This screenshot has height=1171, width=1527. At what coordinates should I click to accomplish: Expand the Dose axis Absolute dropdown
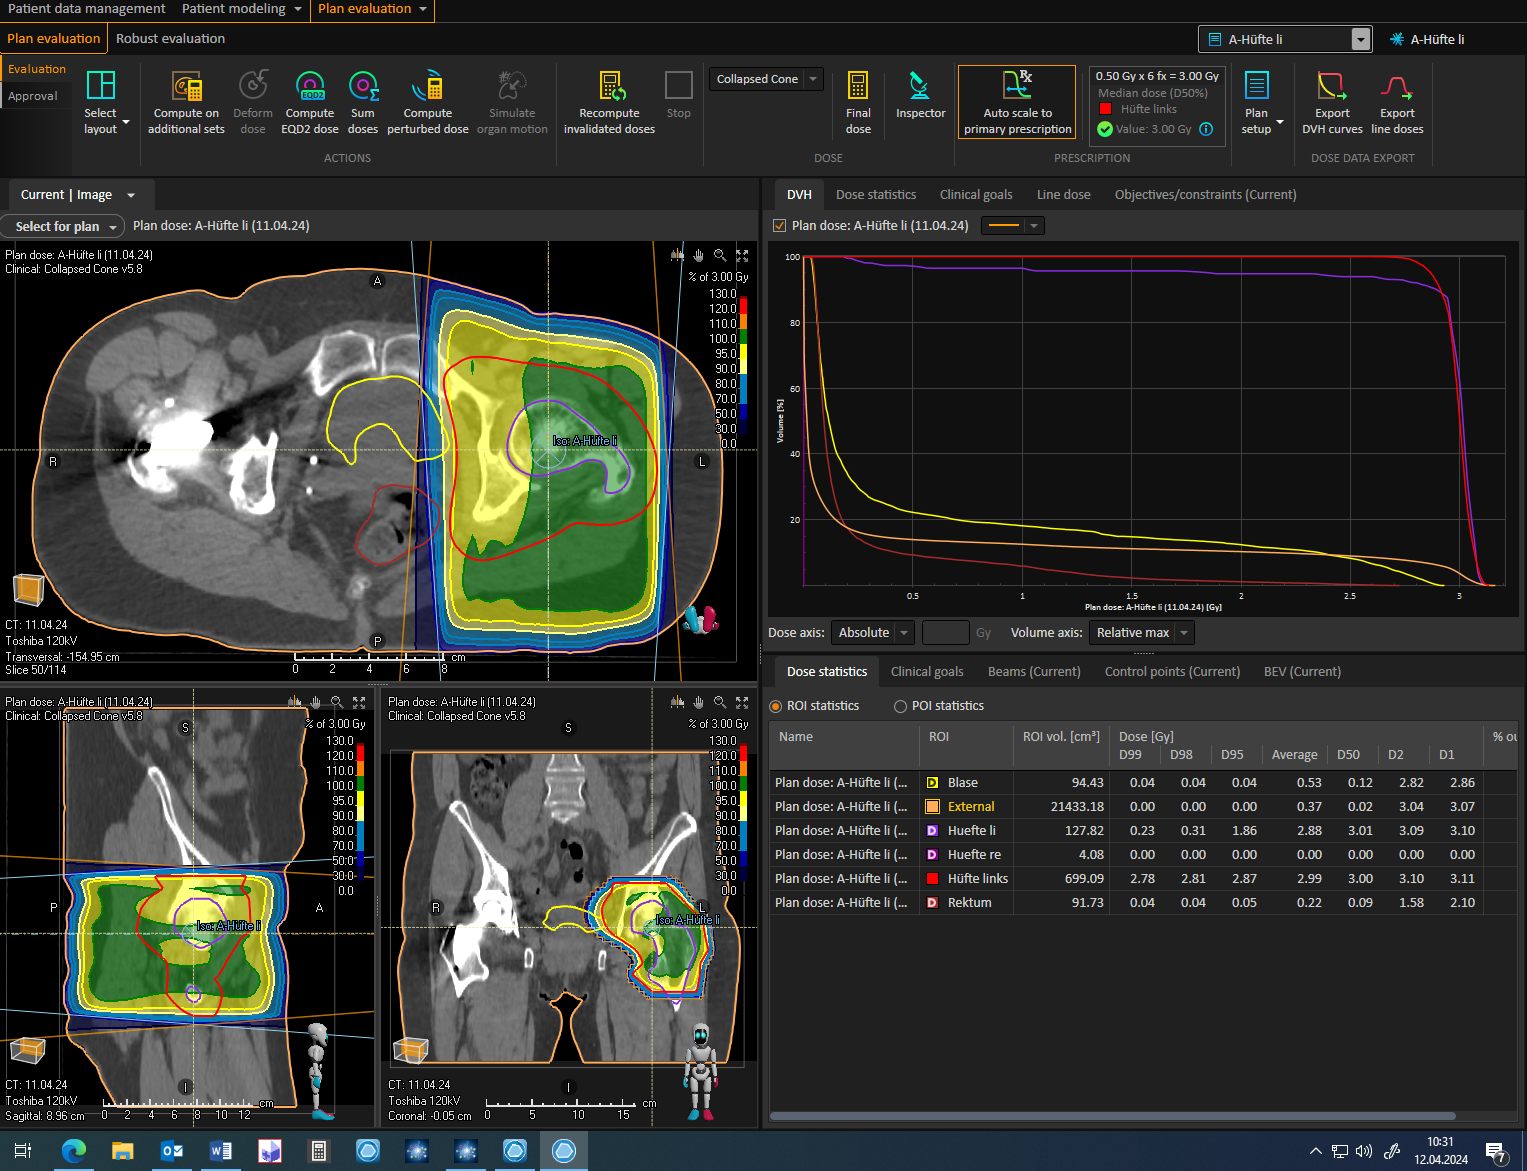(x=872, y=633)
